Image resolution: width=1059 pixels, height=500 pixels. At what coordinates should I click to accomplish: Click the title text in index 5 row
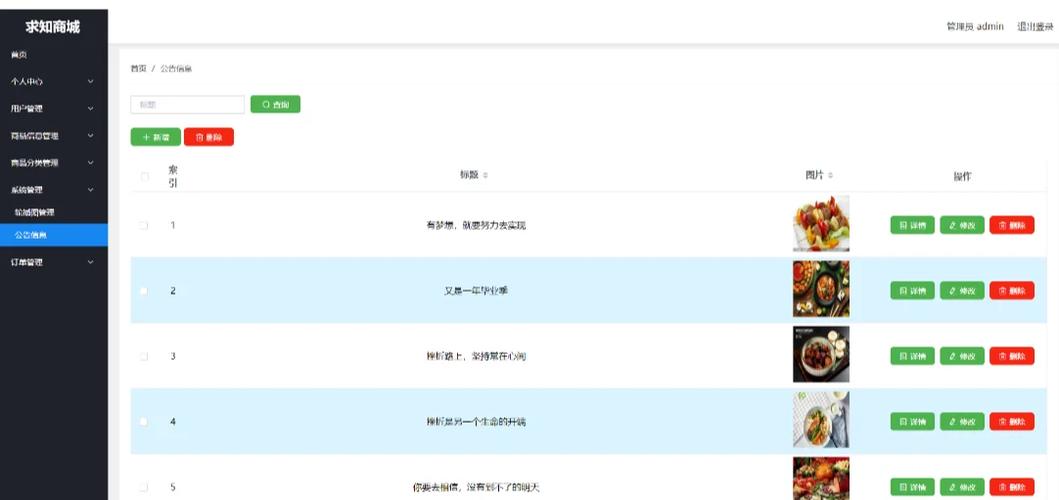tap(476, 487)
